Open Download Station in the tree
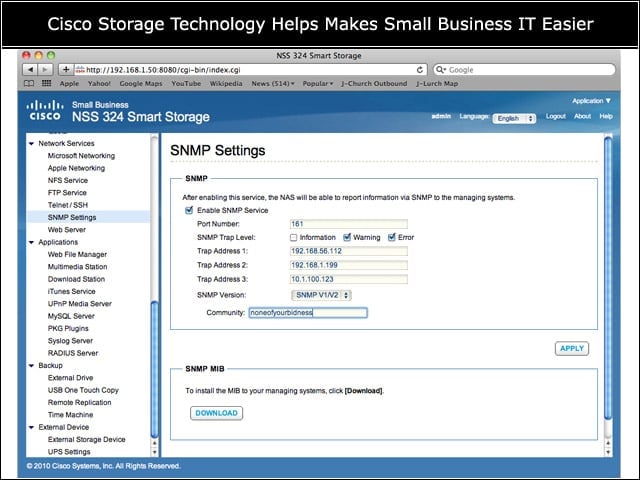This screenshot has height=480, width=640. pos(76,279)
